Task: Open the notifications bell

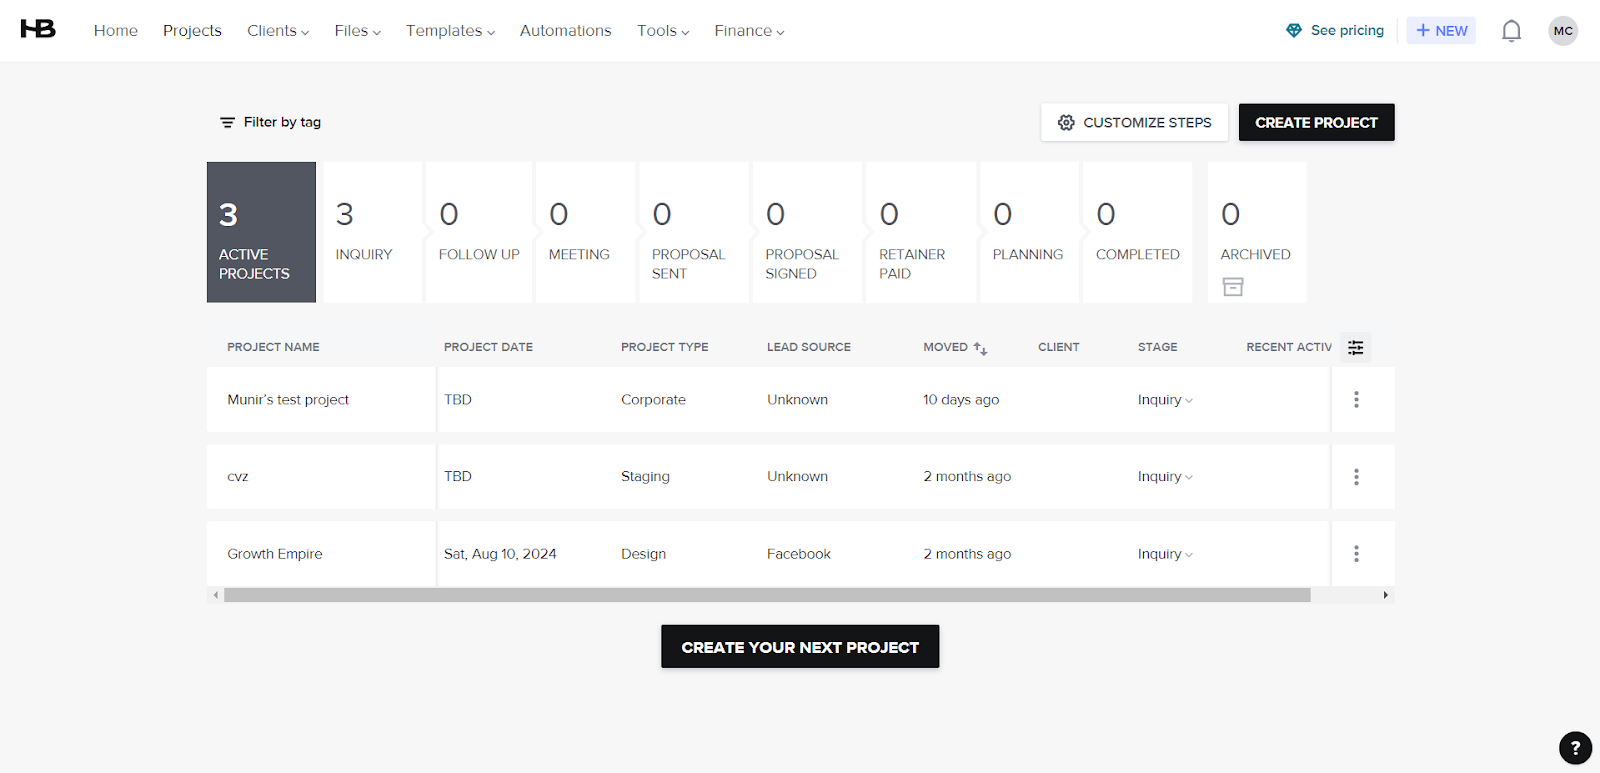Action: [1511, 31]
